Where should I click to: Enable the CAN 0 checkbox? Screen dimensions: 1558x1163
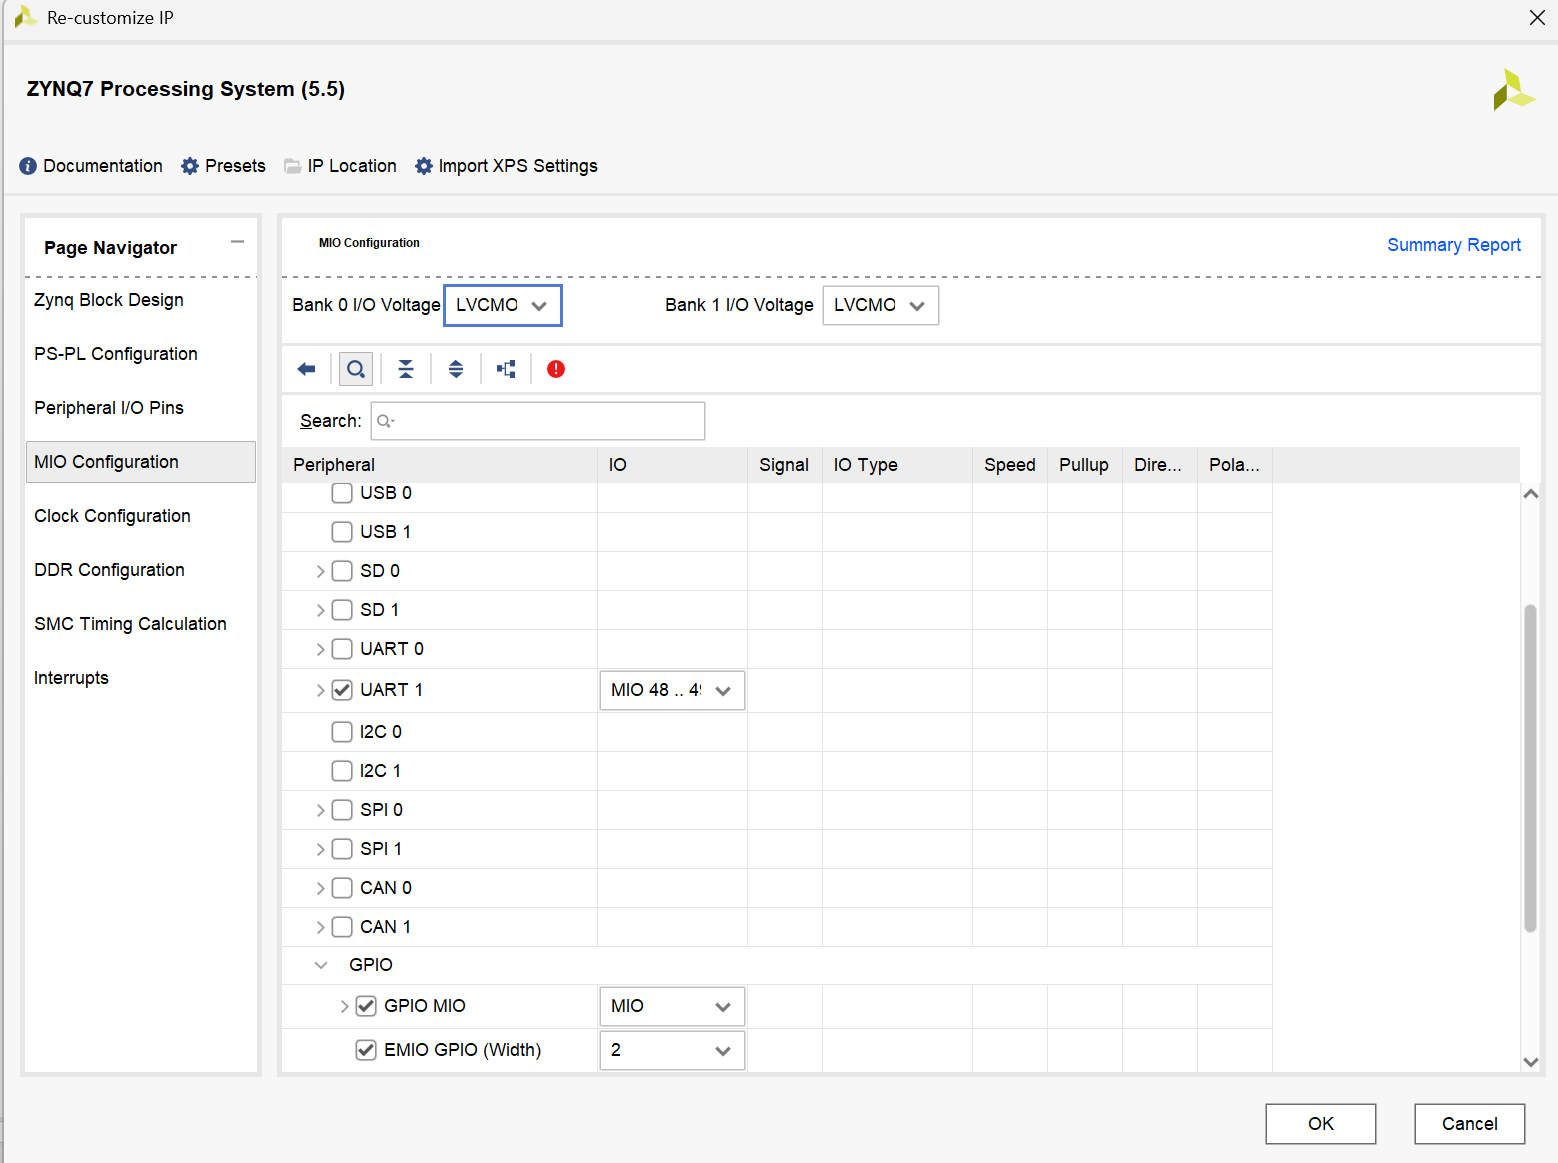(342, 888)
